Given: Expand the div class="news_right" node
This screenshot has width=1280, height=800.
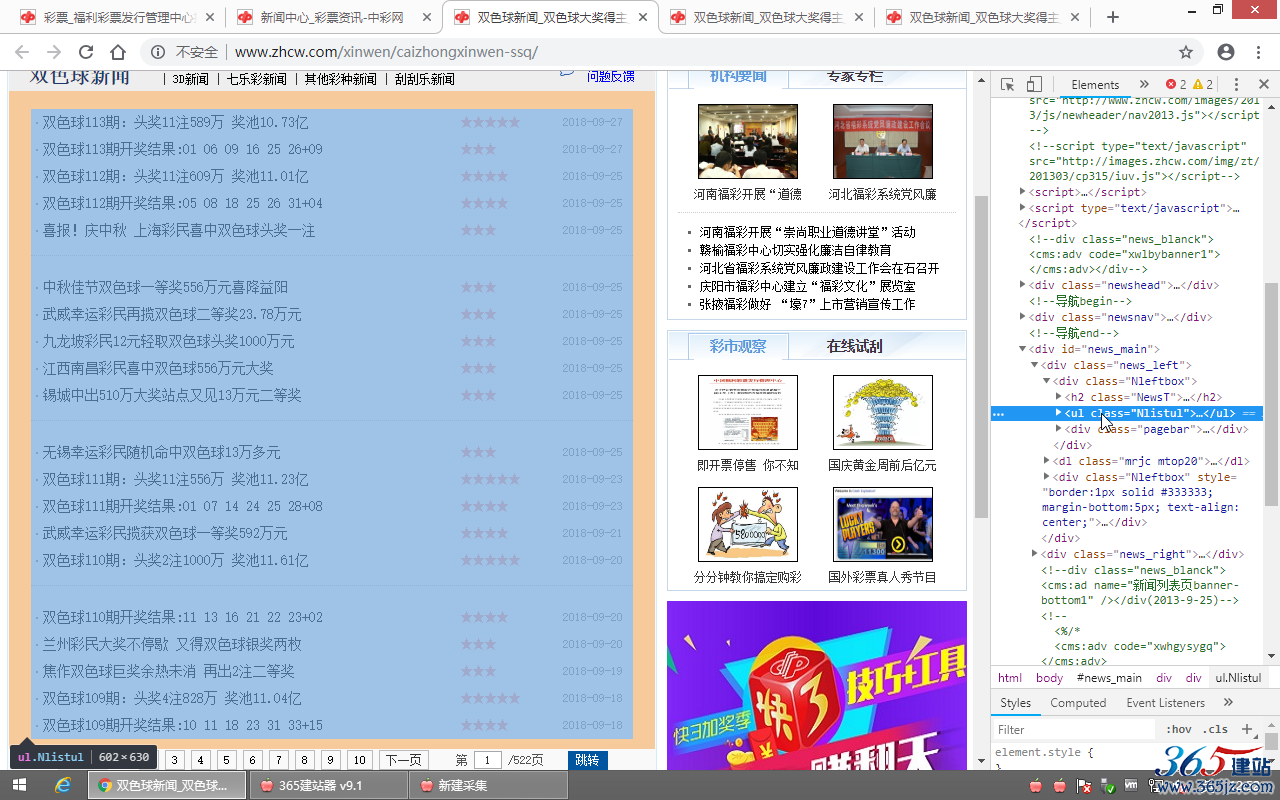Looking at the screenshot, I should [x=1035, y=554].
